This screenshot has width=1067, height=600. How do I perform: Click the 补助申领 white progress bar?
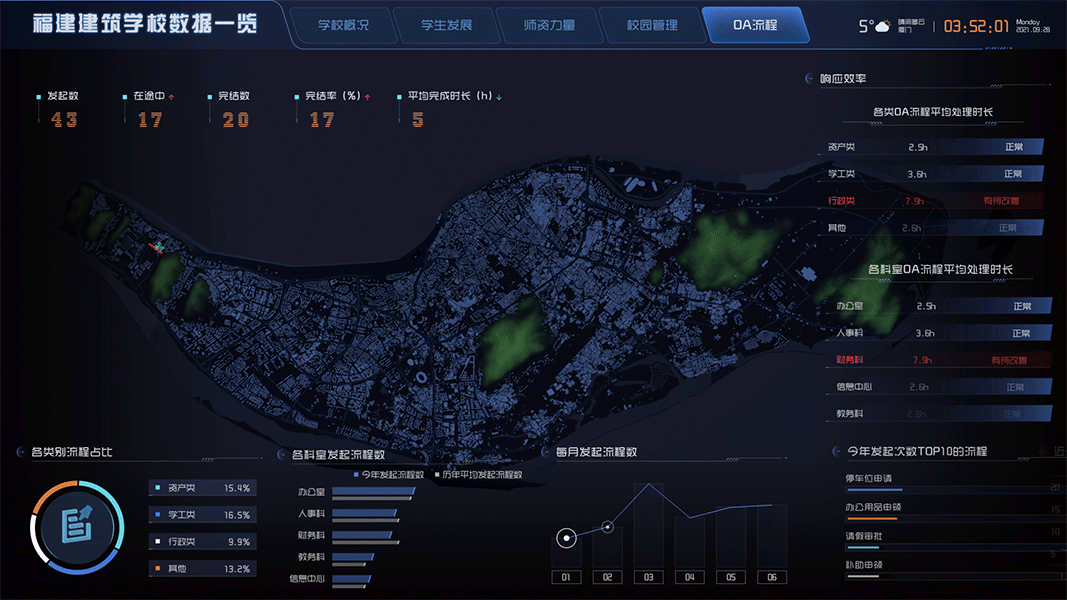point(862,576)
